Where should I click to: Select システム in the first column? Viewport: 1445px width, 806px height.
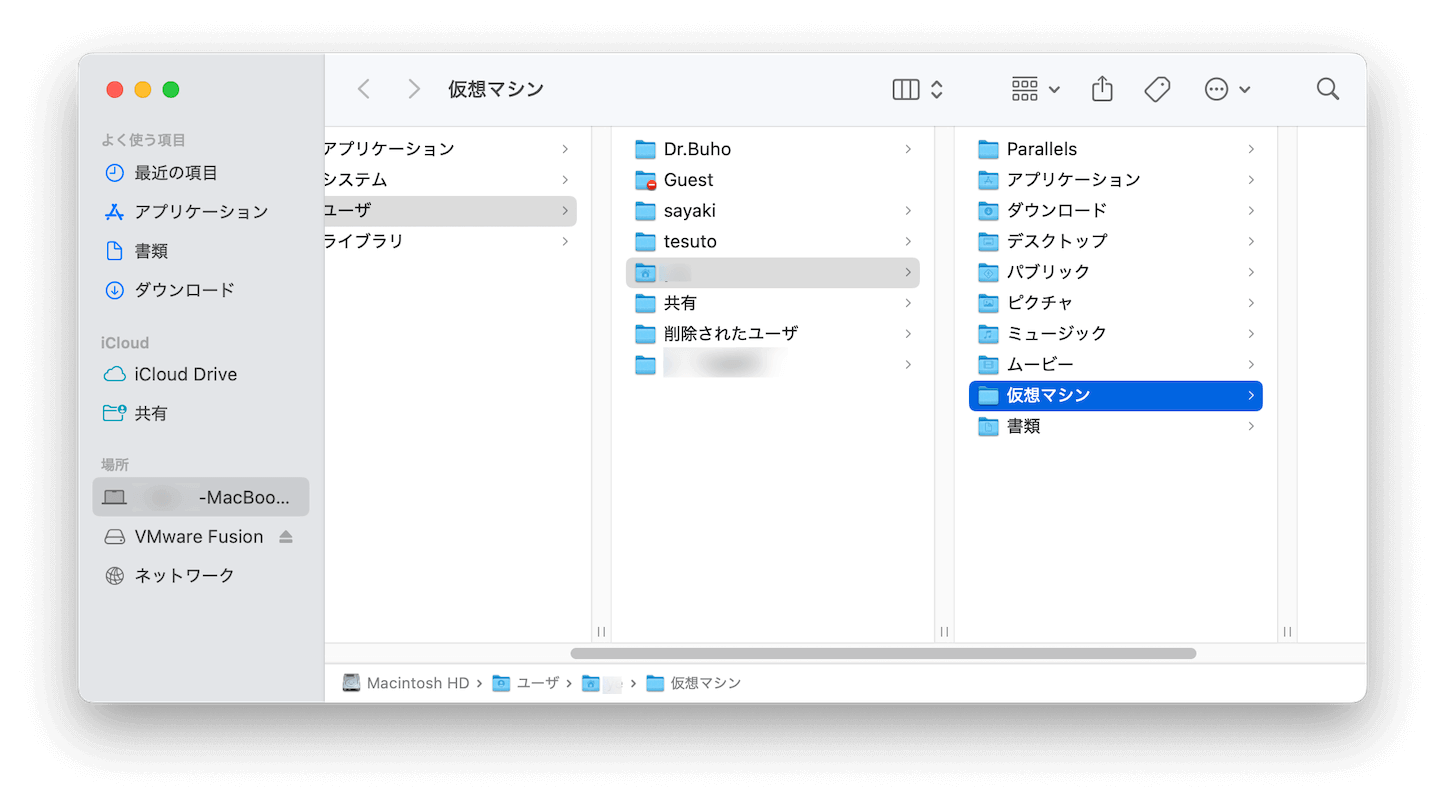tap(451, 180)
